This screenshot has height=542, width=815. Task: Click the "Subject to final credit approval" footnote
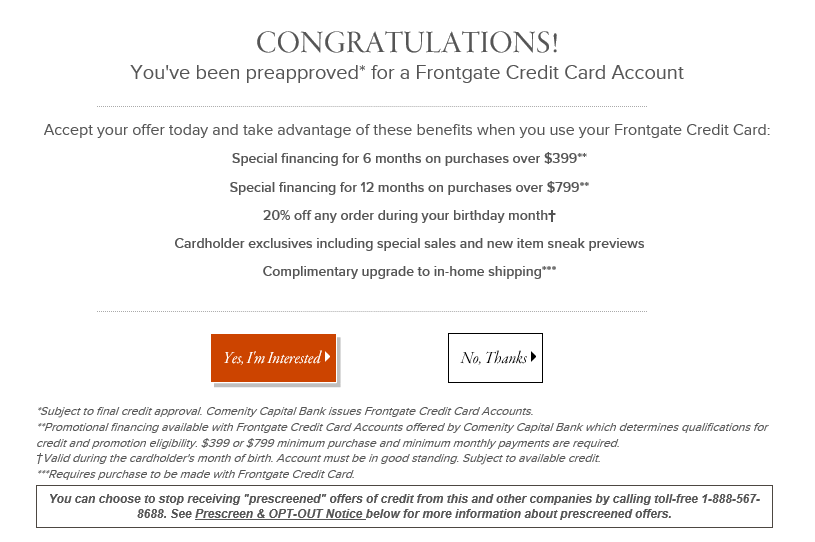(x=285, y=411)
